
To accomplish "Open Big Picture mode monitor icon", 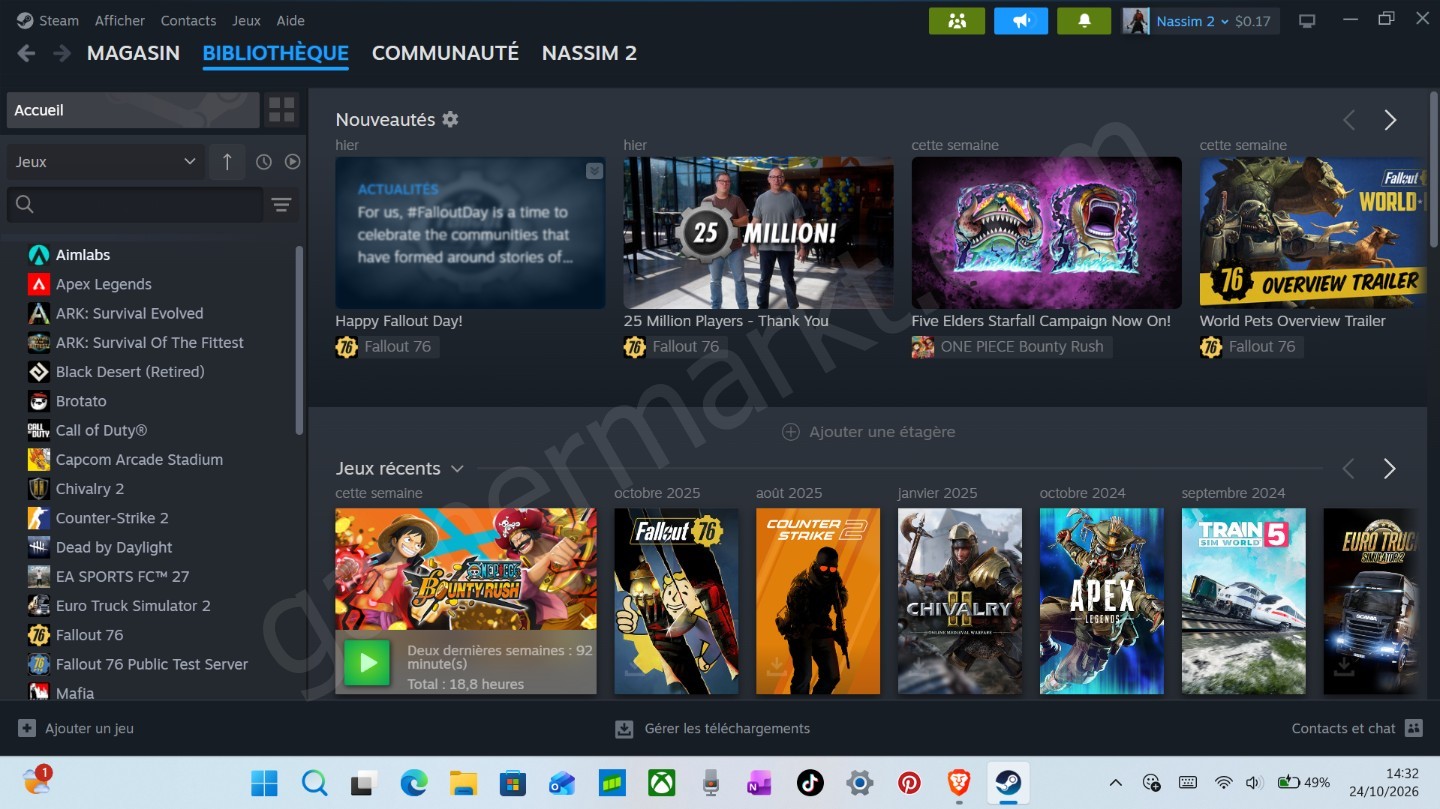I will click(1307, 21).
